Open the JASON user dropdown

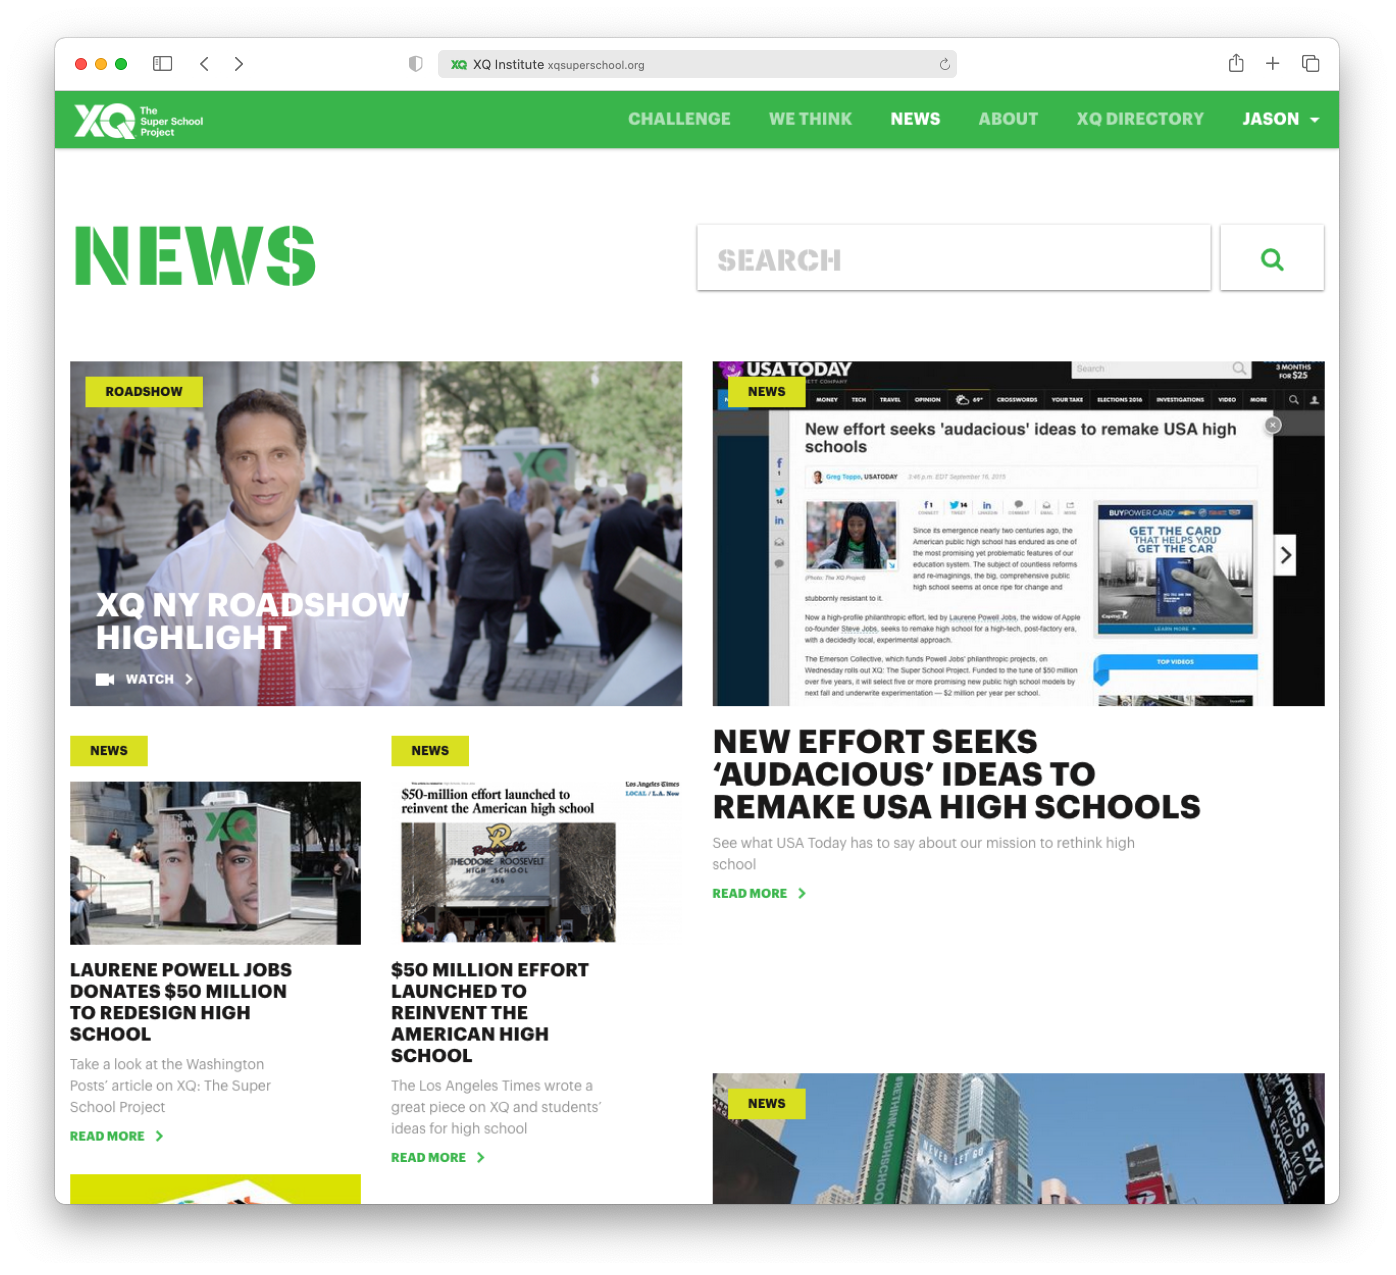point(1281,119)
